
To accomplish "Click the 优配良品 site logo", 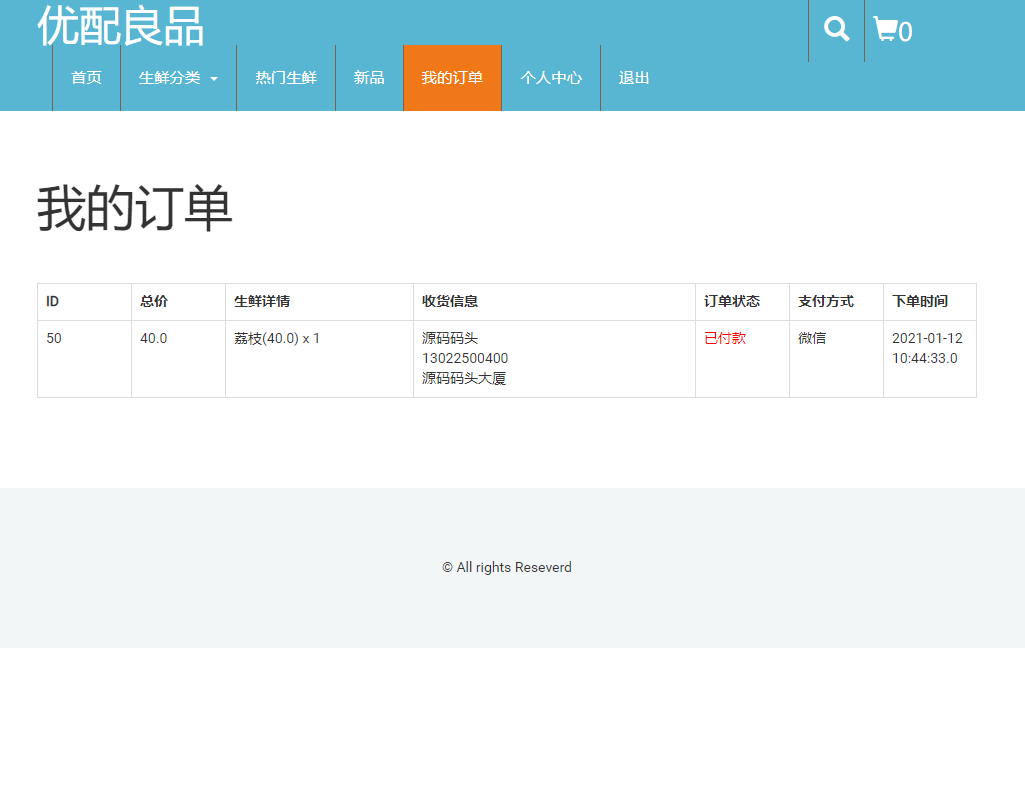I will (120, 29).
